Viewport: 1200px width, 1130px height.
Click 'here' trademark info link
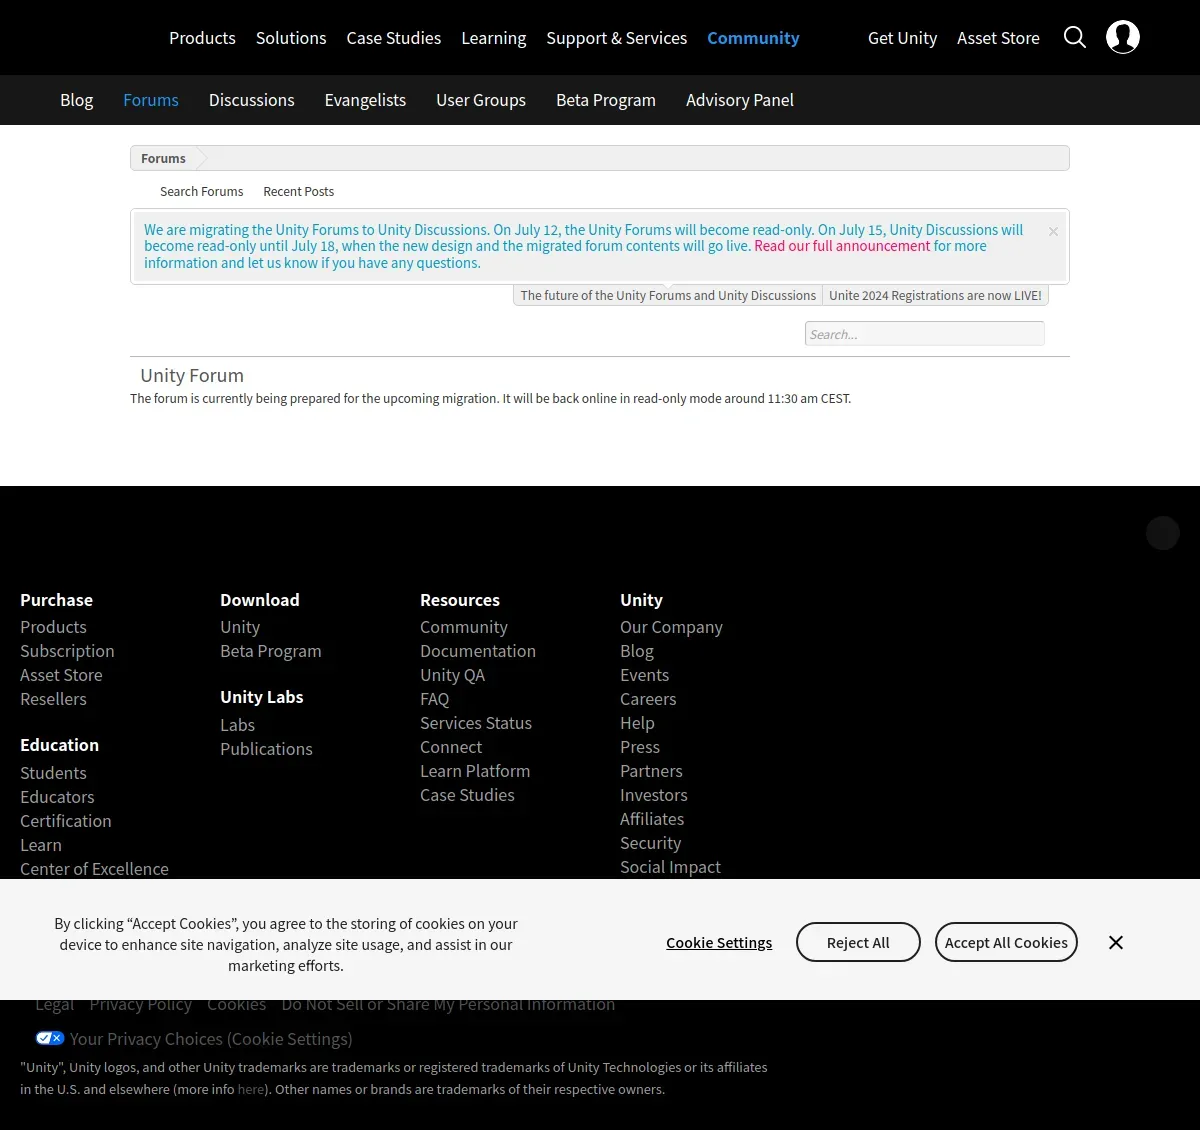251,1089
